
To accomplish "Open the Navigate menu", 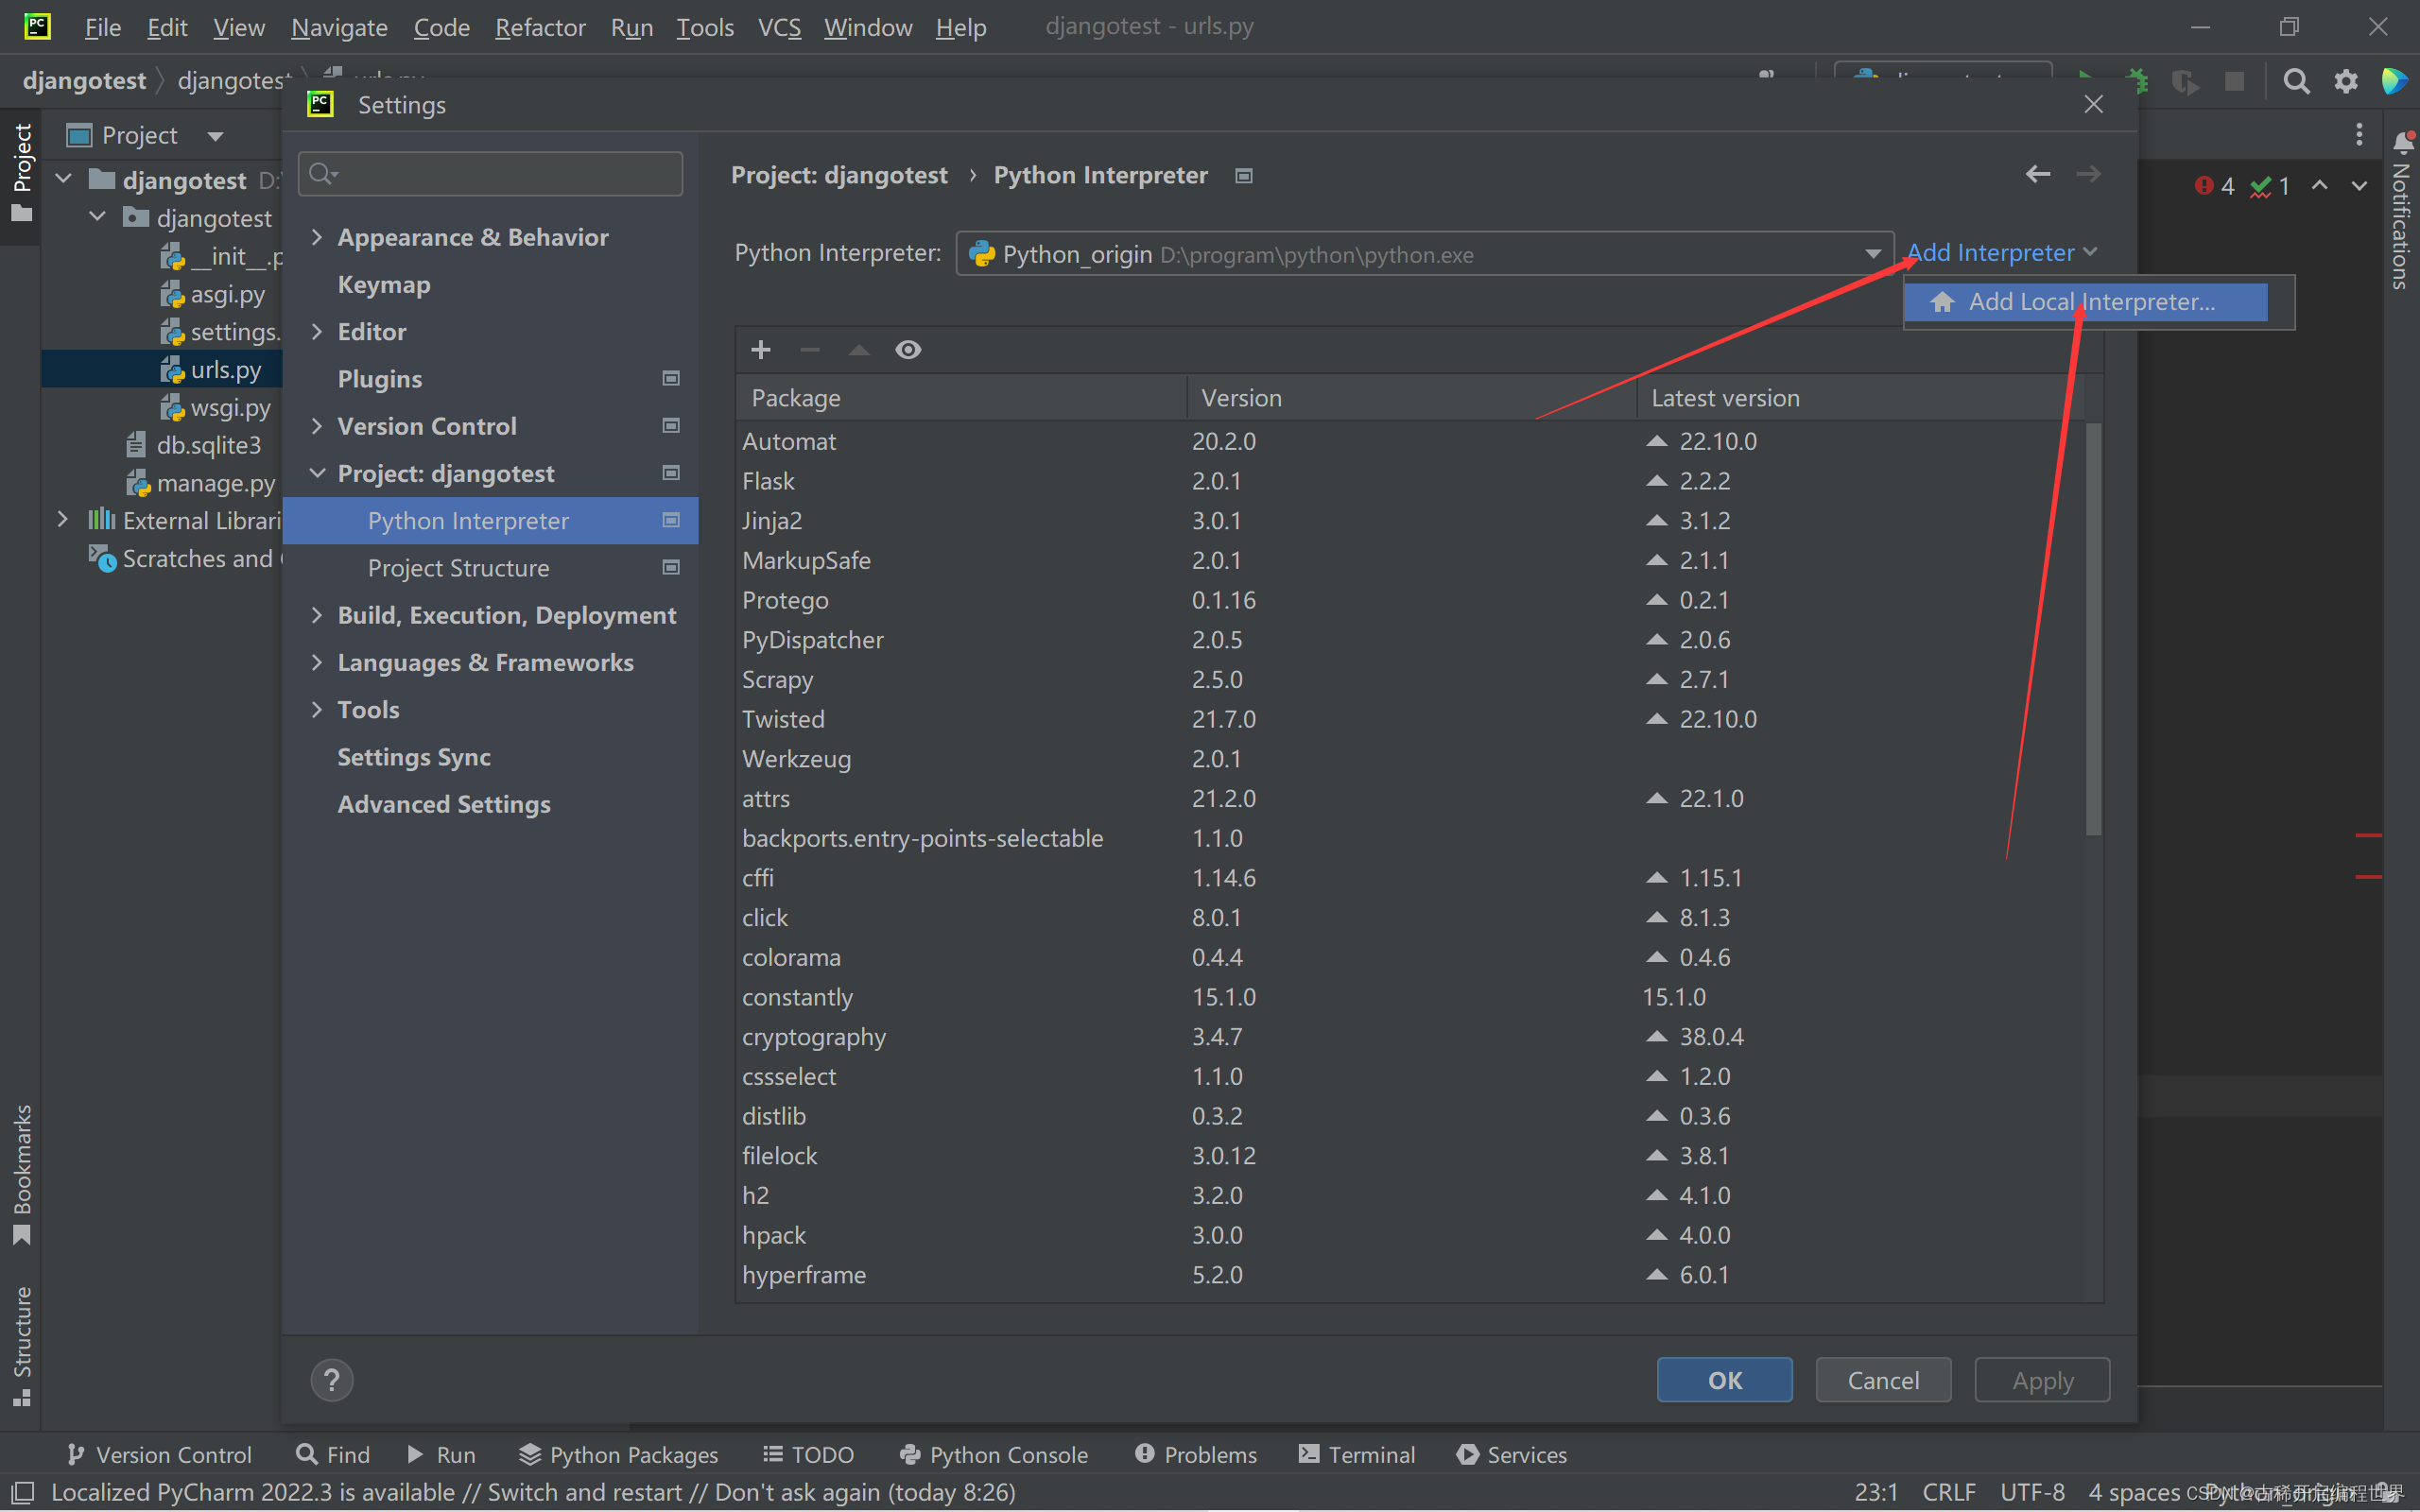I will click(339, 27).
